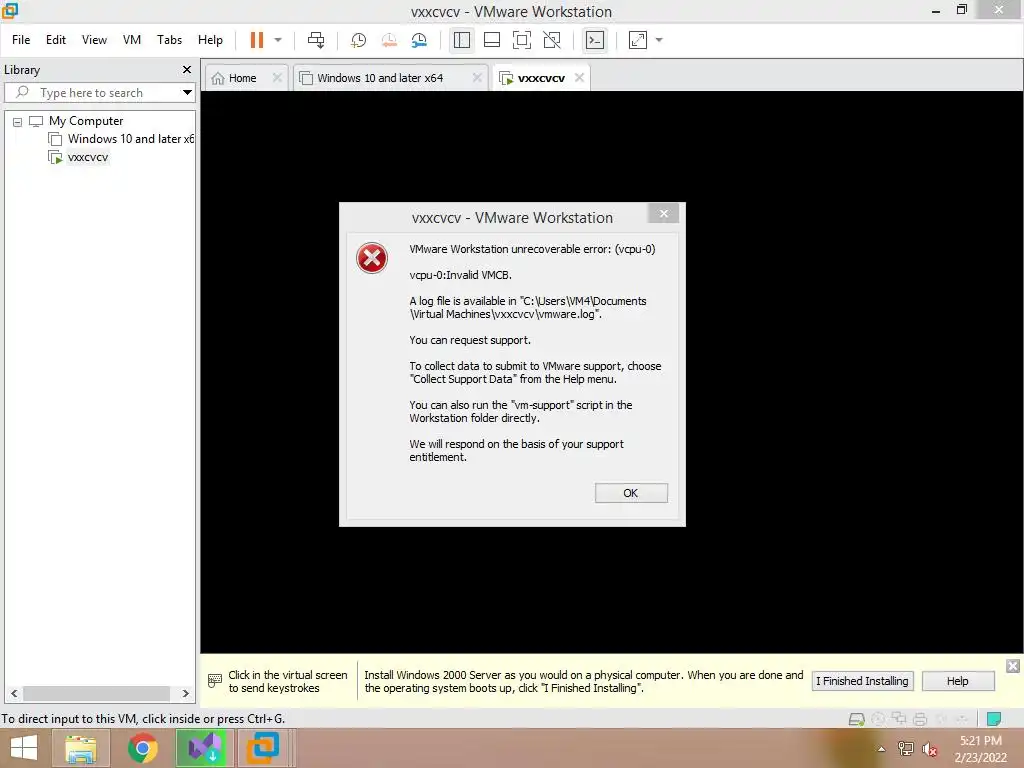Open the Windows Start button
Viewport: 1024px width, 768px height.
pyautogui.click(x=24, y=748)
